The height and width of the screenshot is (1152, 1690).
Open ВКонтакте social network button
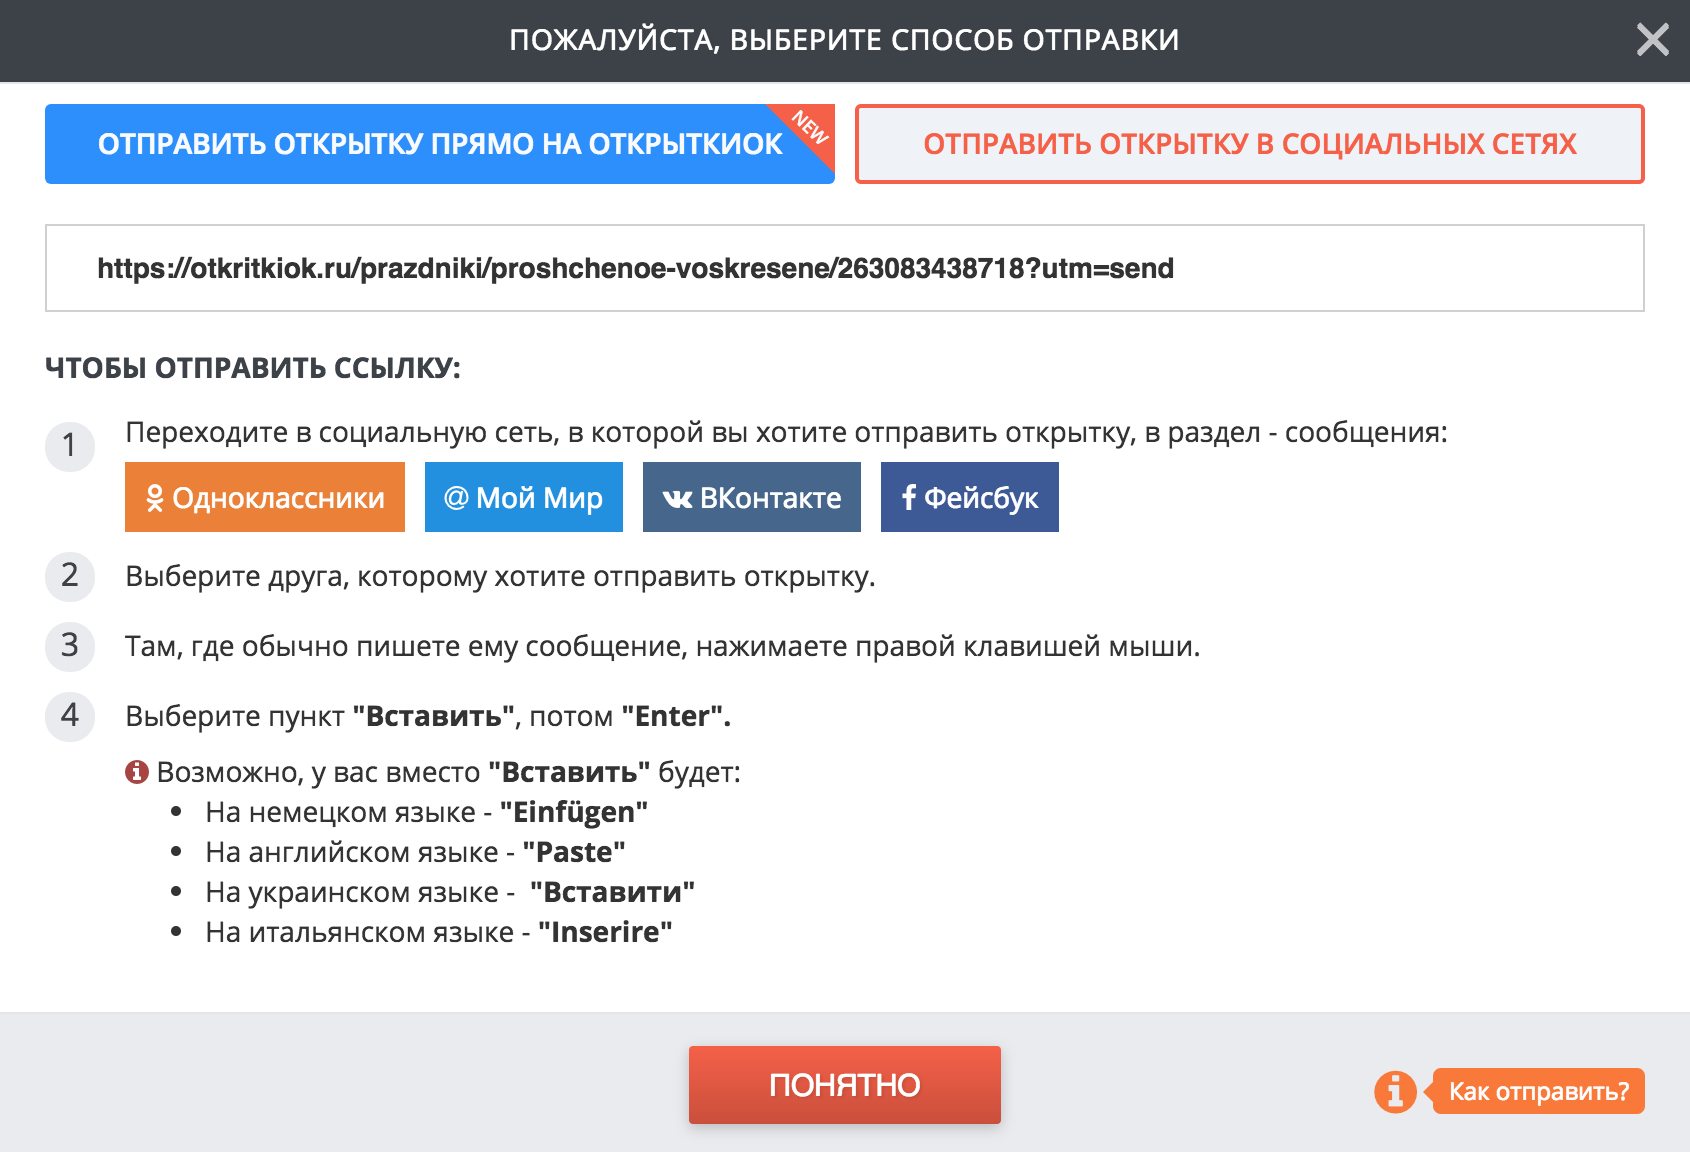pyautogui.click(x=752, y=497)
